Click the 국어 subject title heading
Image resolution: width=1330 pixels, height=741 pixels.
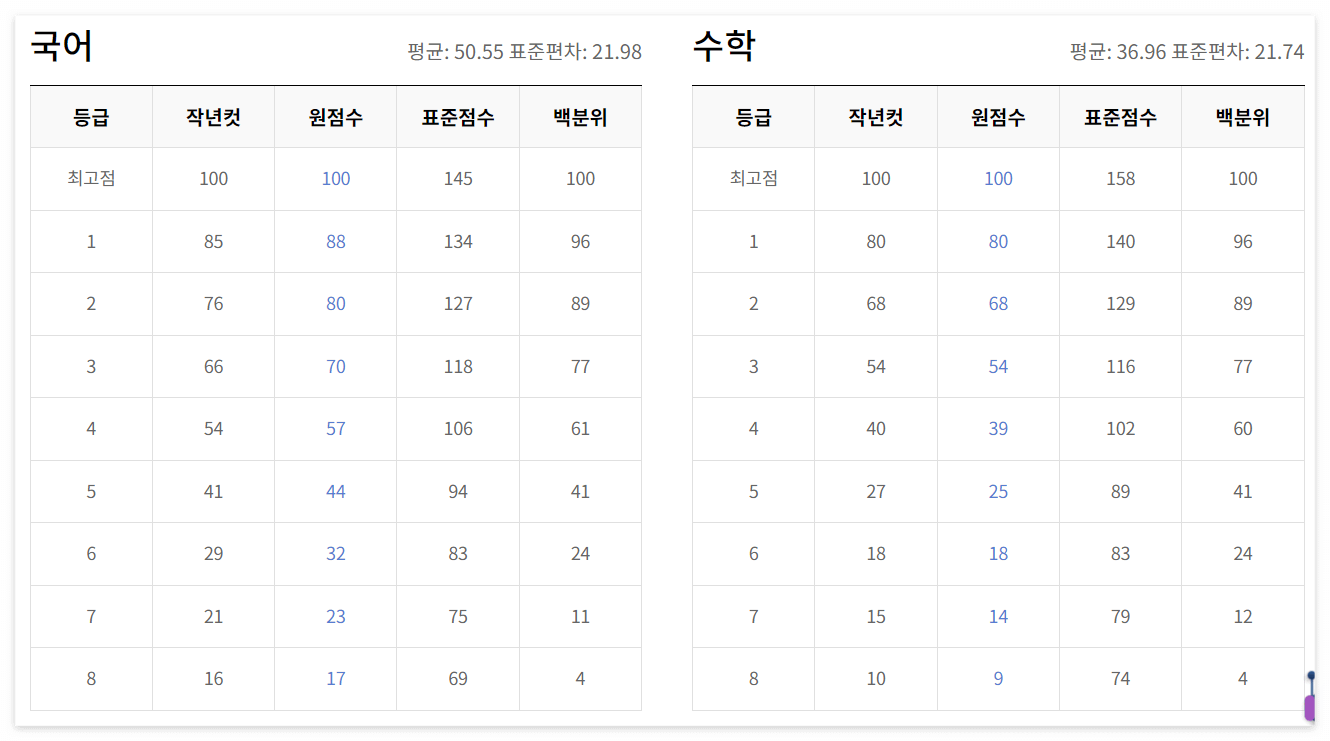61,47
